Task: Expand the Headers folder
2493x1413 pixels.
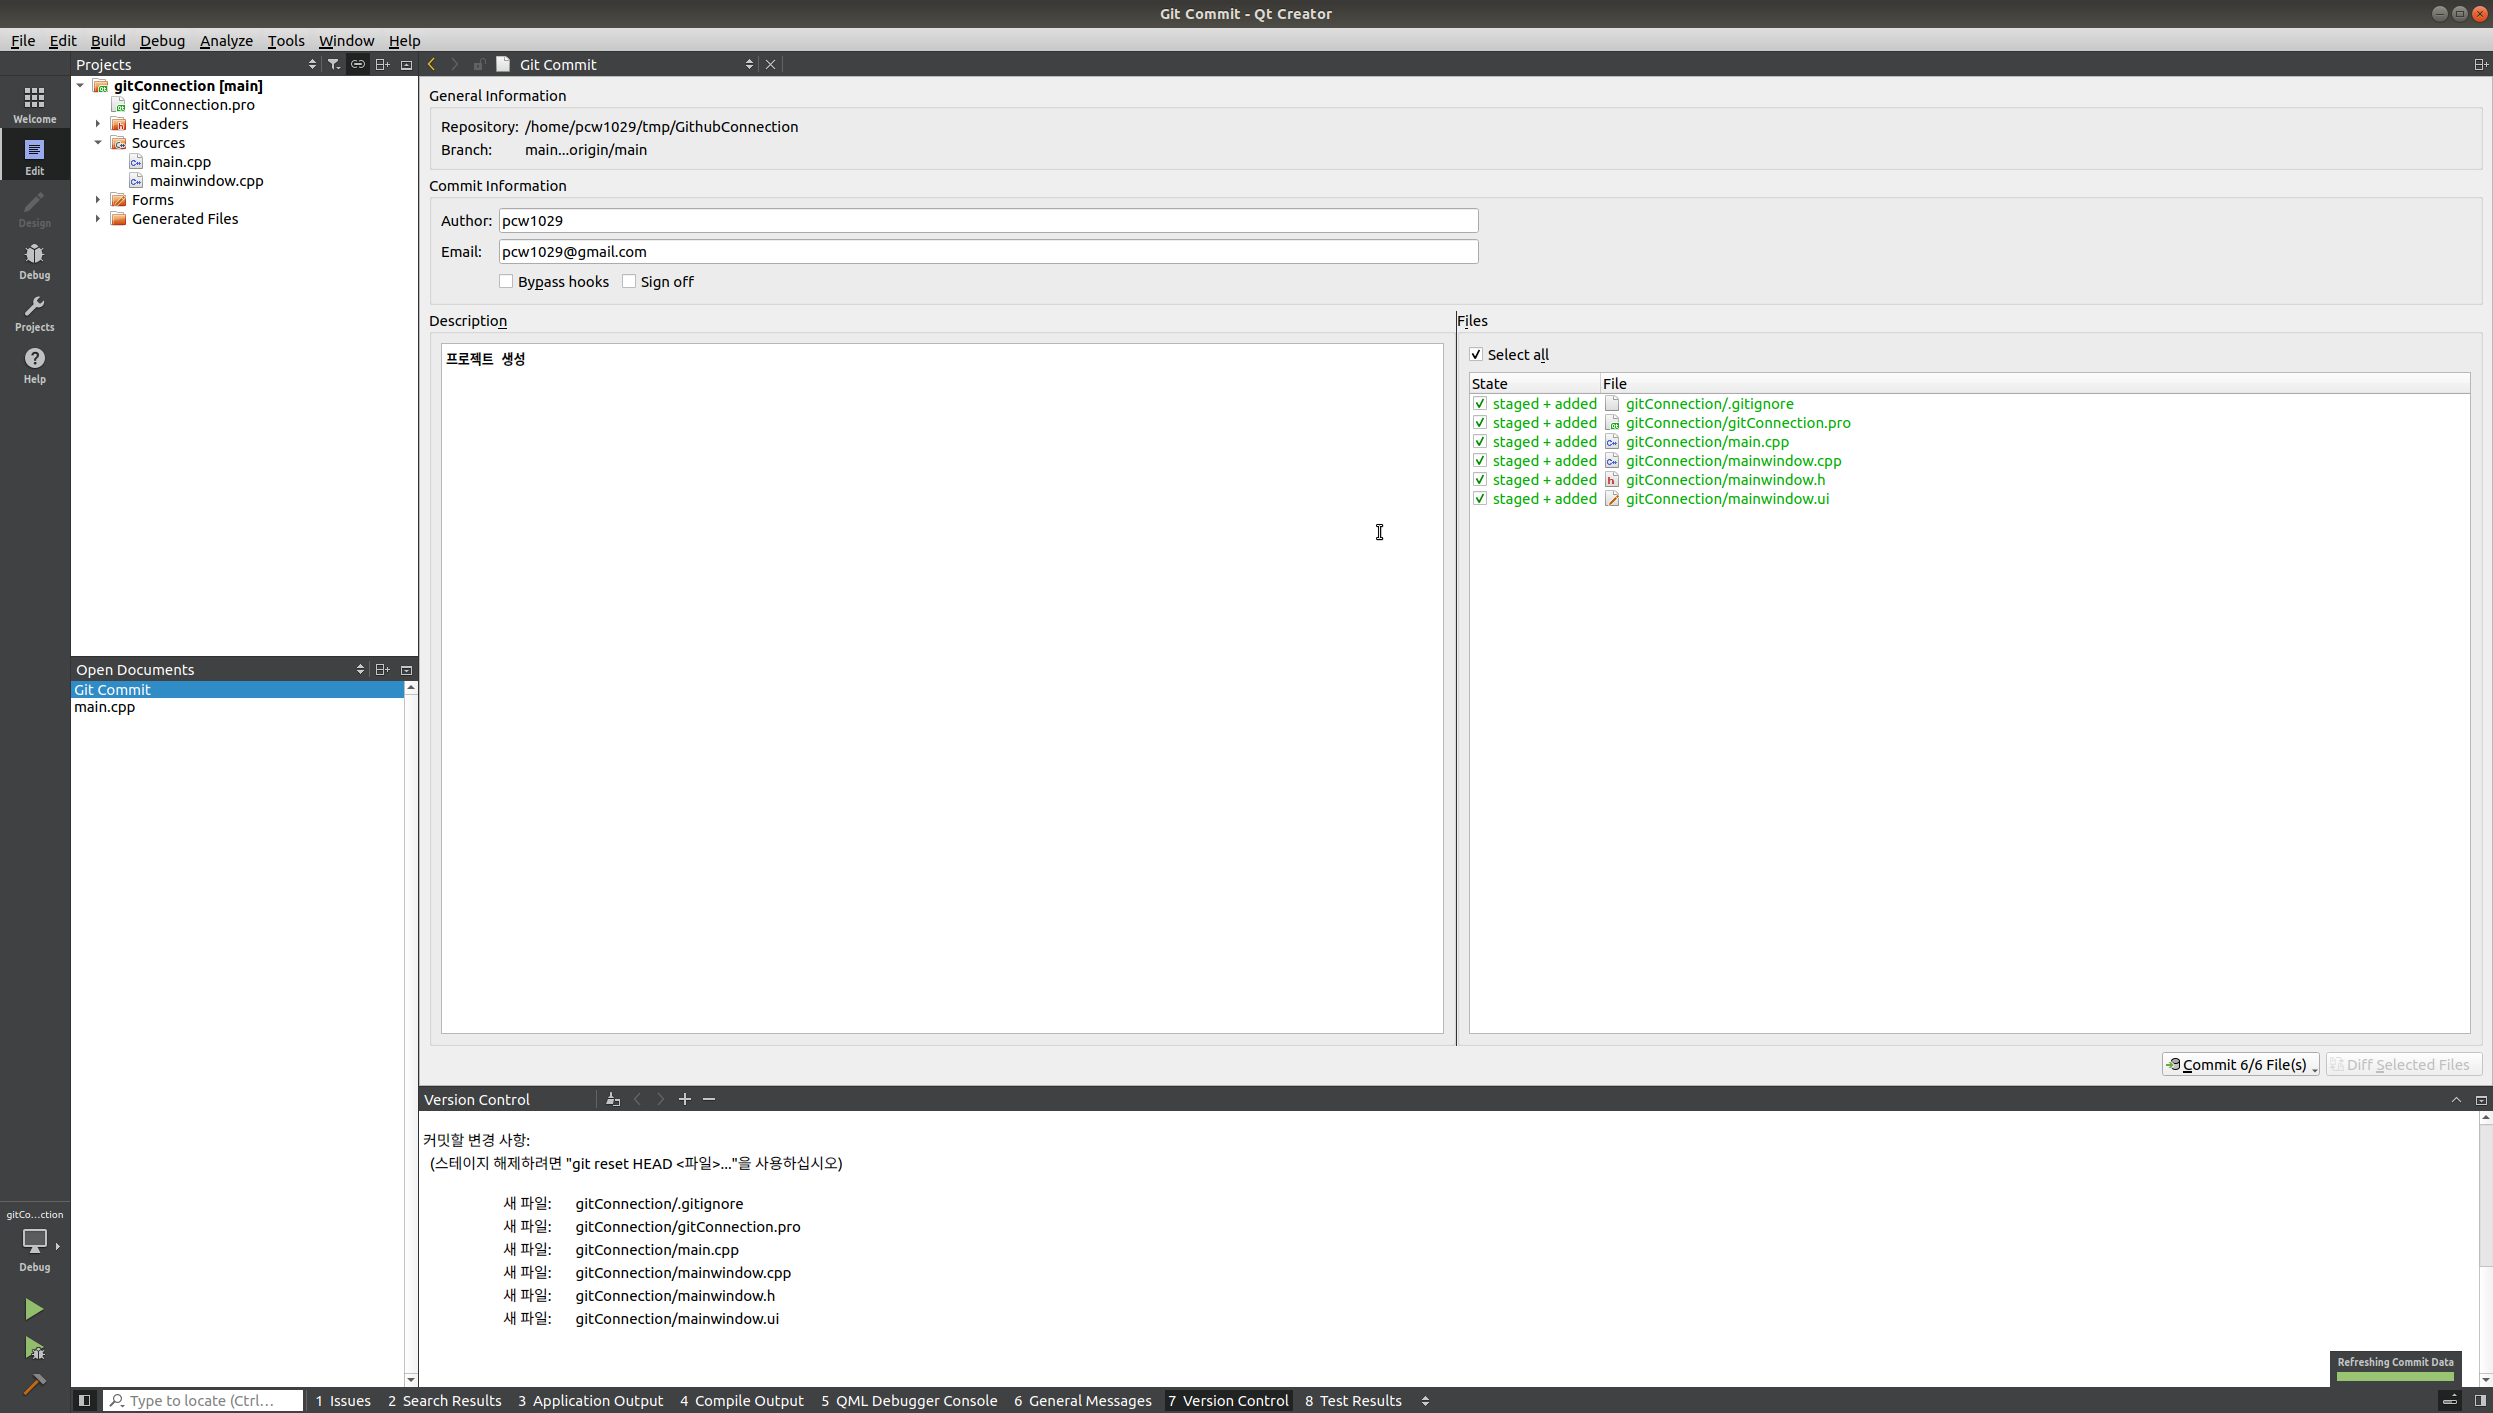Action: click(98, 124)
